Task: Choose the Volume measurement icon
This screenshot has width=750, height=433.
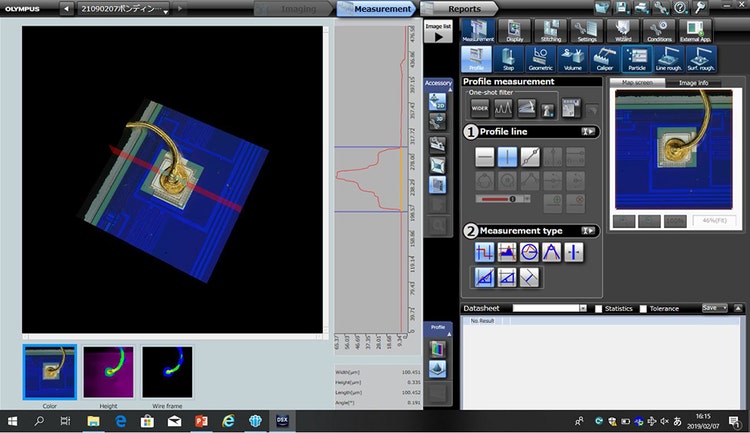Action: [572, 59]
